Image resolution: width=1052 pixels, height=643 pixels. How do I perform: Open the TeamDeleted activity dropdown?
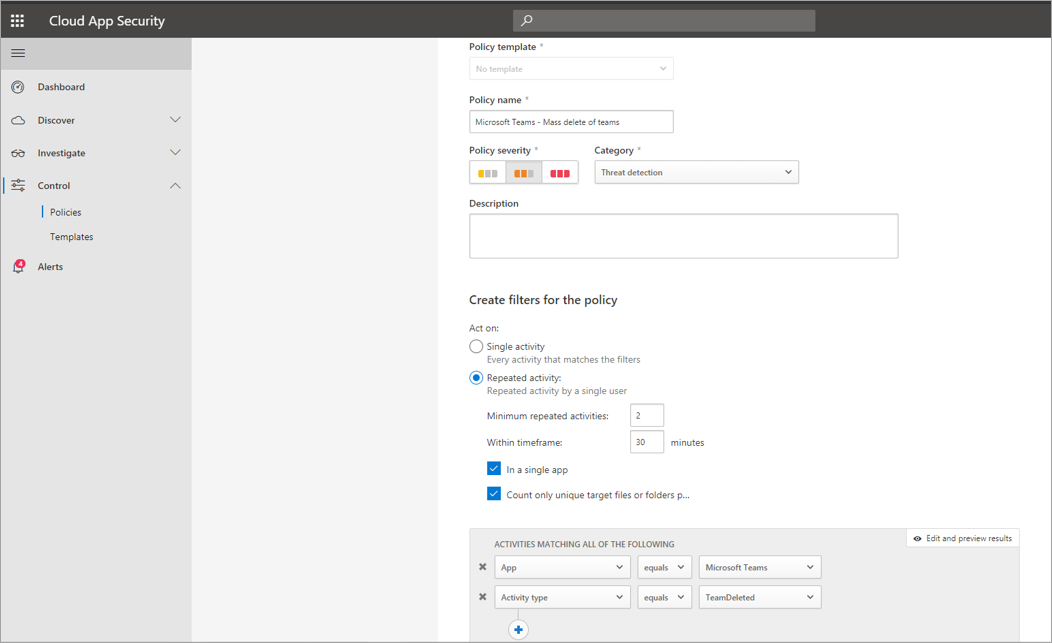[760, 596]
